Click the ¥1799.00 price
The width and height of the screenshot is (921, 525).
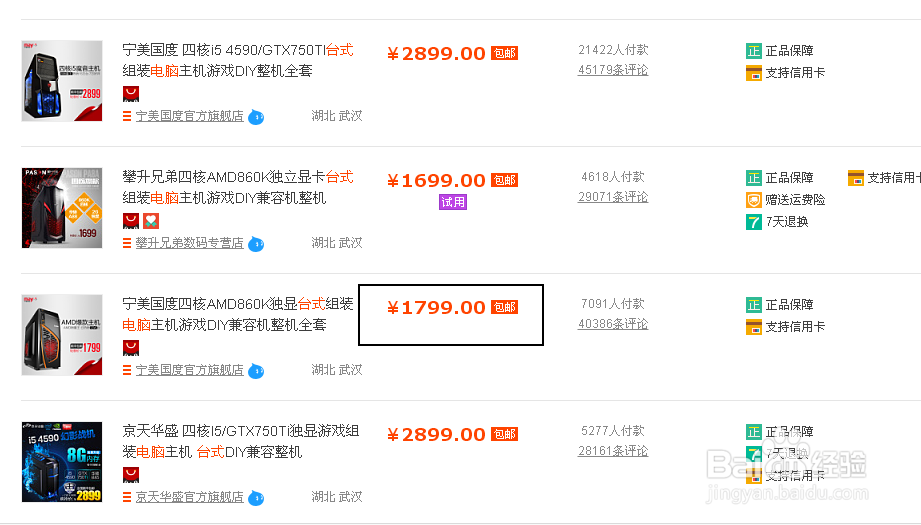[436, 308]
